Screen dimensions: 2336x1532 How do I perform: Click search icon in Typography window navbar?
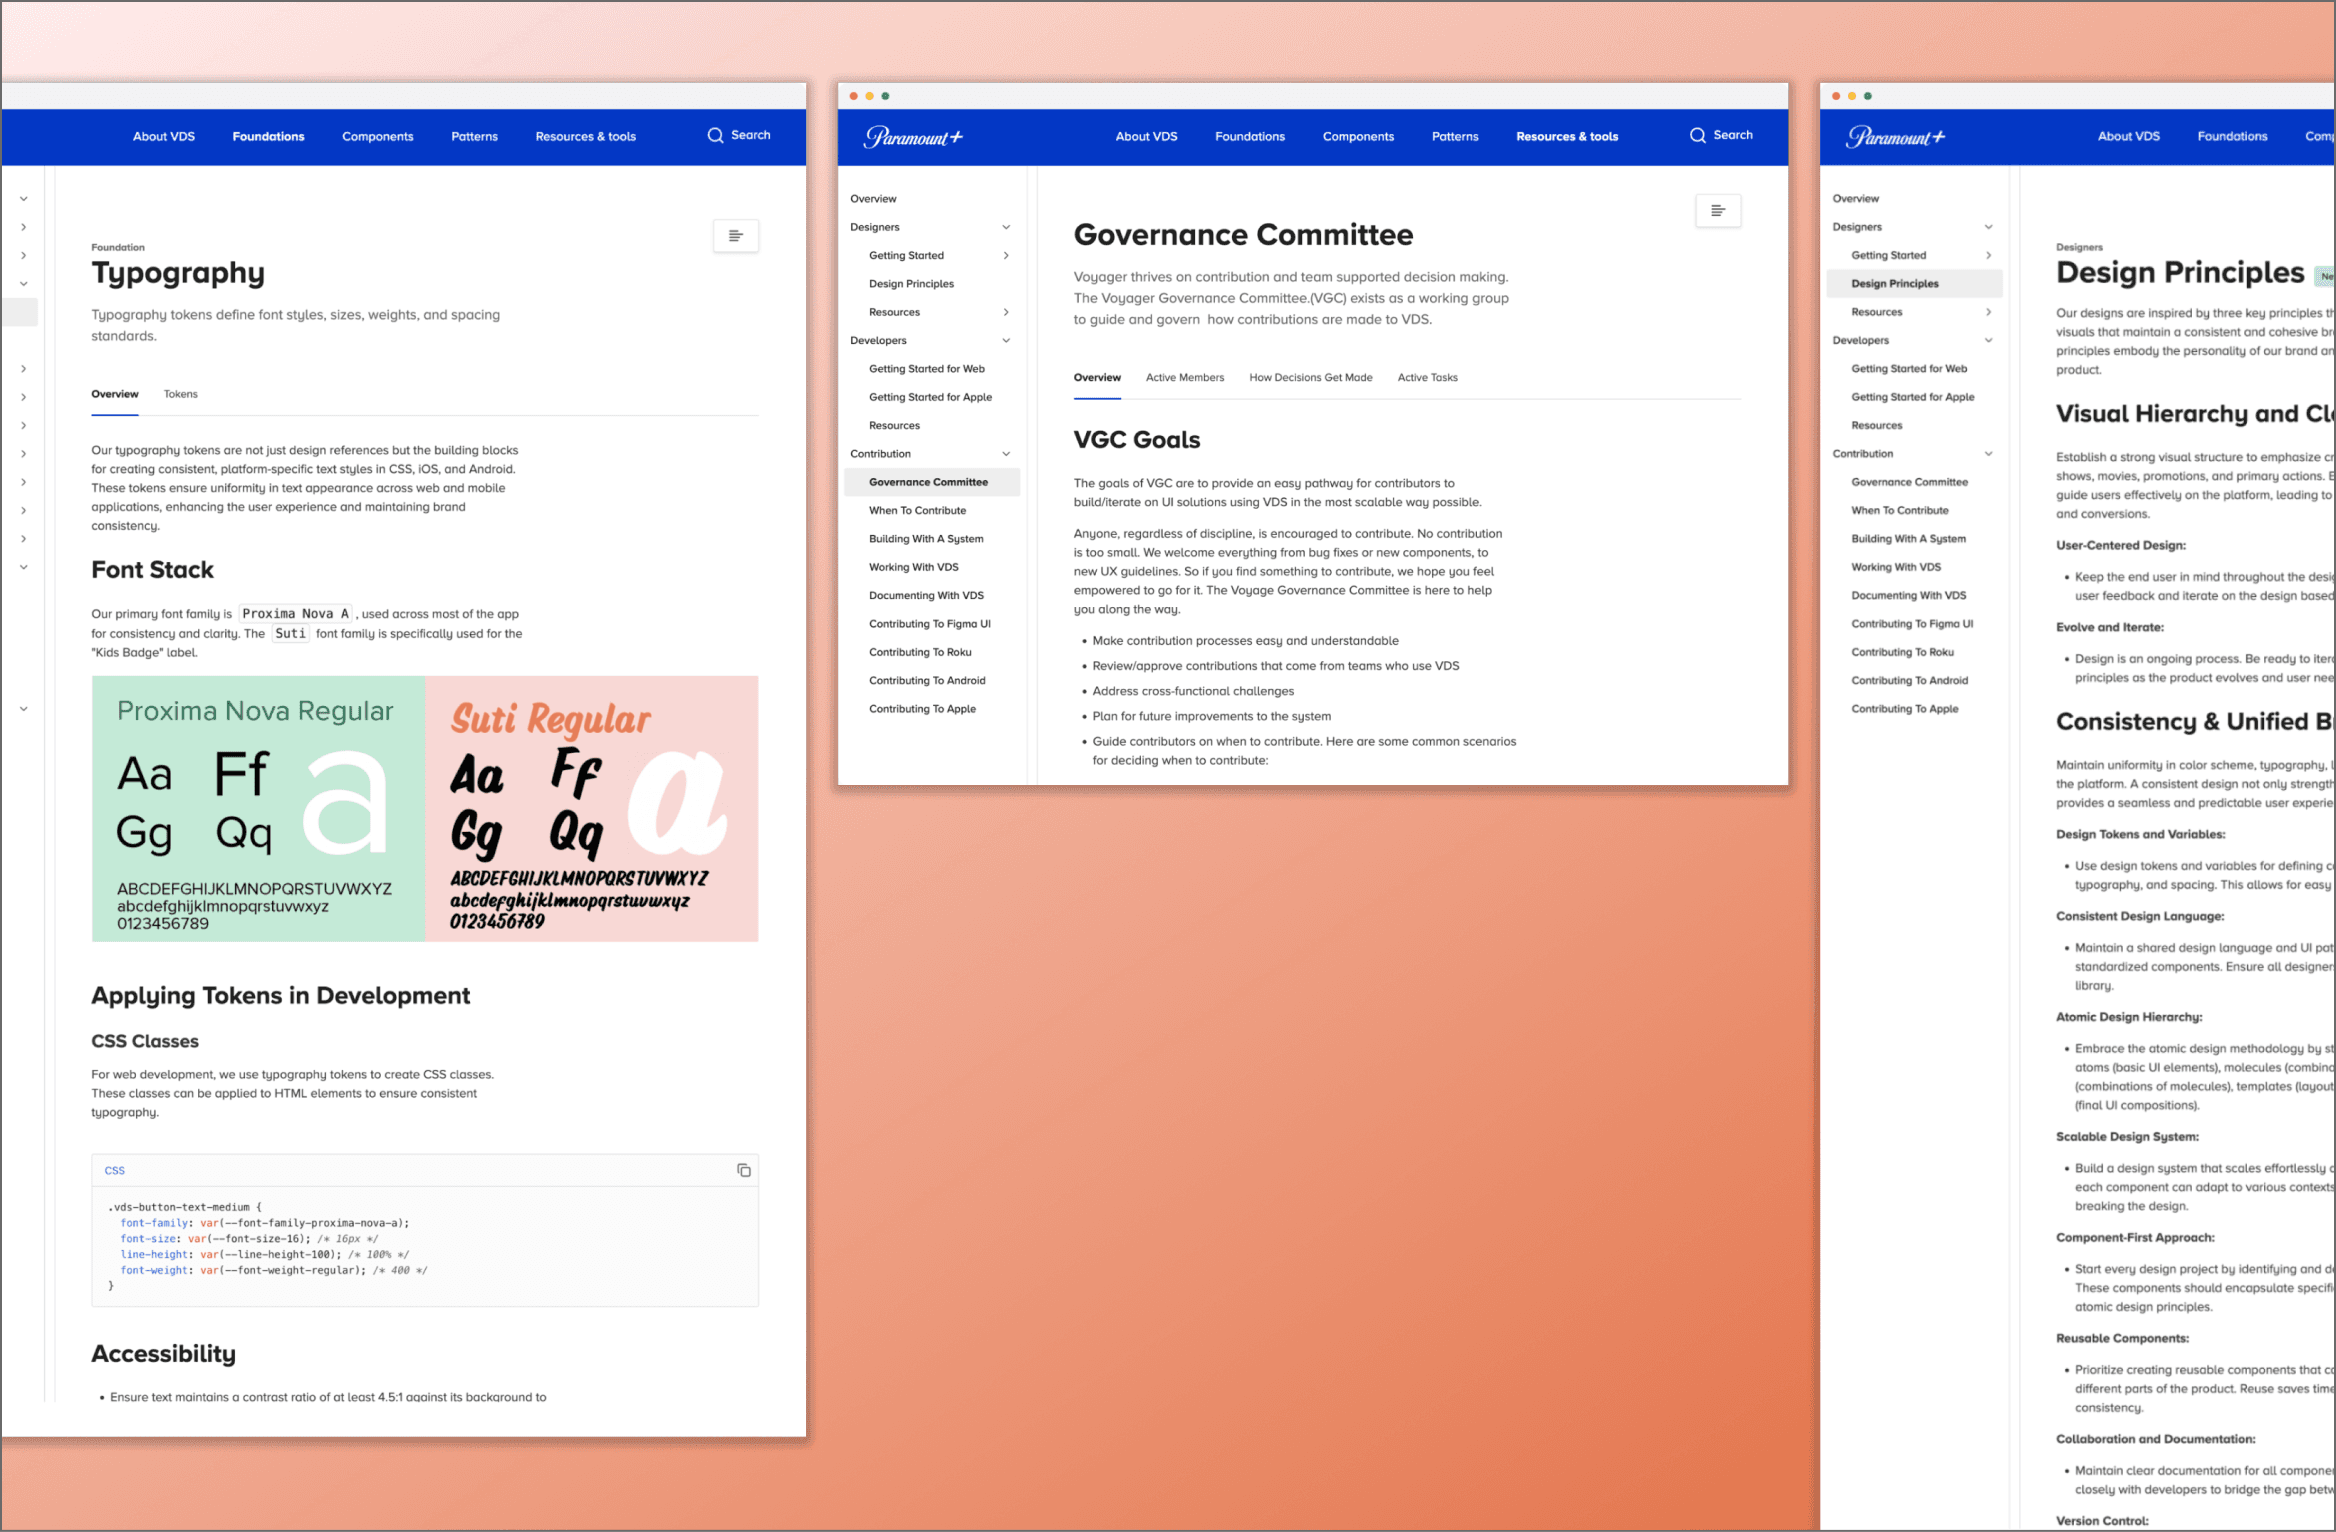(715, 135)
